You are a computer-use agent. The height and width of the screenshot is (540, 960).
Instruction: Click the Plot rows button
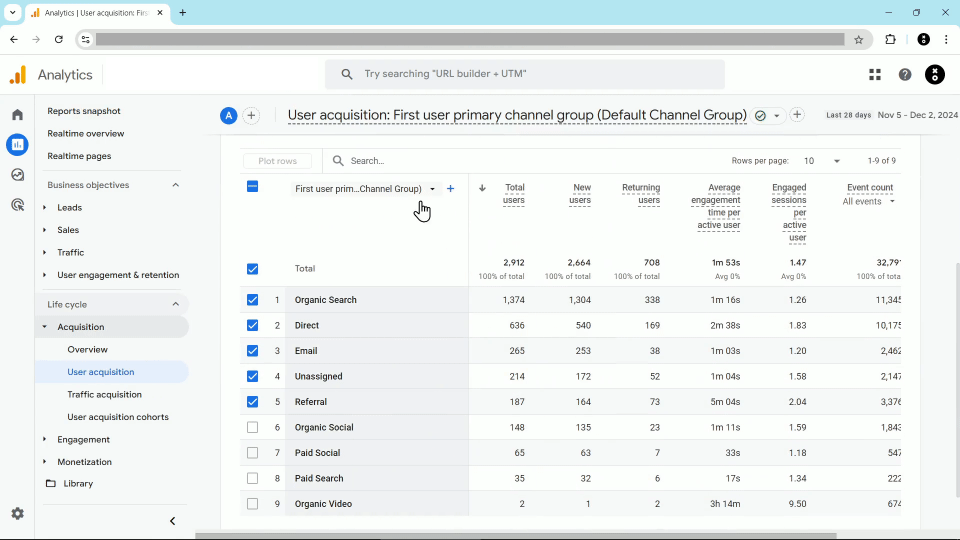pyautogui.click(x=277, y=161)
